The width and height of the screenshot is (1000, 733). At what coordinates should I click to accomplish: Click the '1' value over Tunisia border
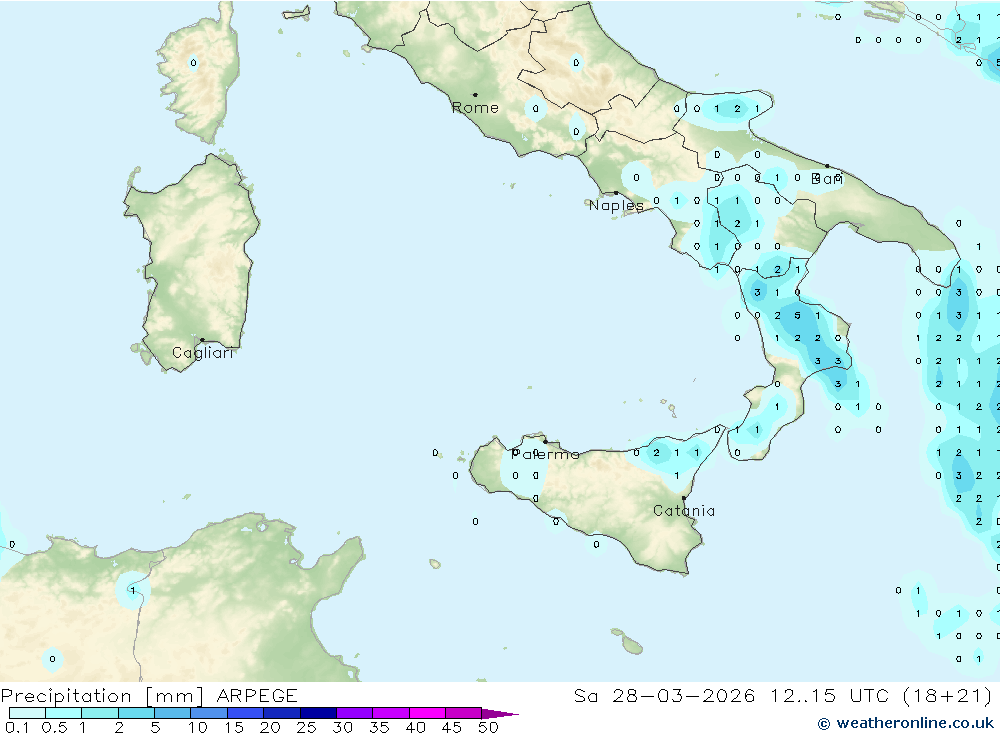click(133, 590)
